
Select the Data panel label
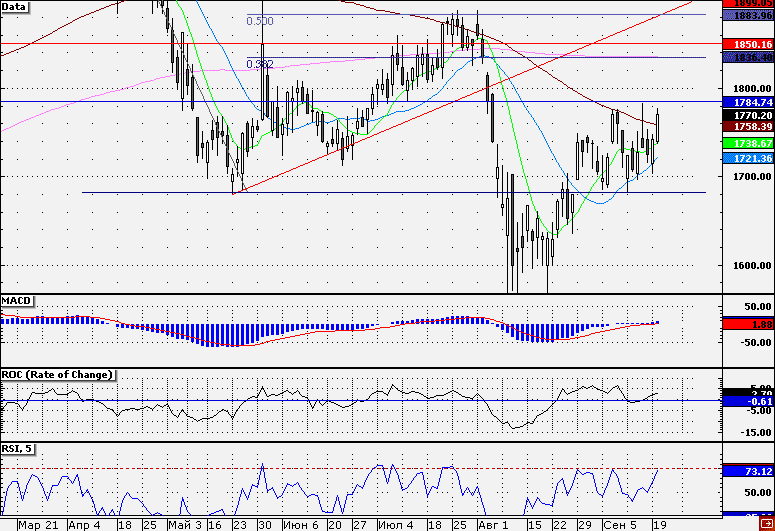(15, 6)
